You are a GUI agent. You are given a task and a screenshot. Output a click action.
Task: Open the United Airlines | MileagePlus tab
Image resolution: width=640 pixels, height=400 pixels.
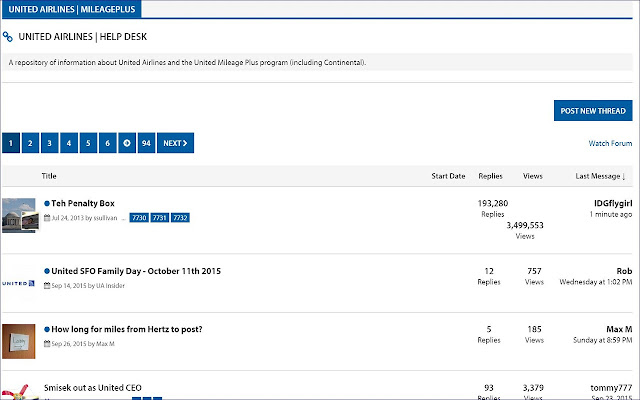pos(71,9)
